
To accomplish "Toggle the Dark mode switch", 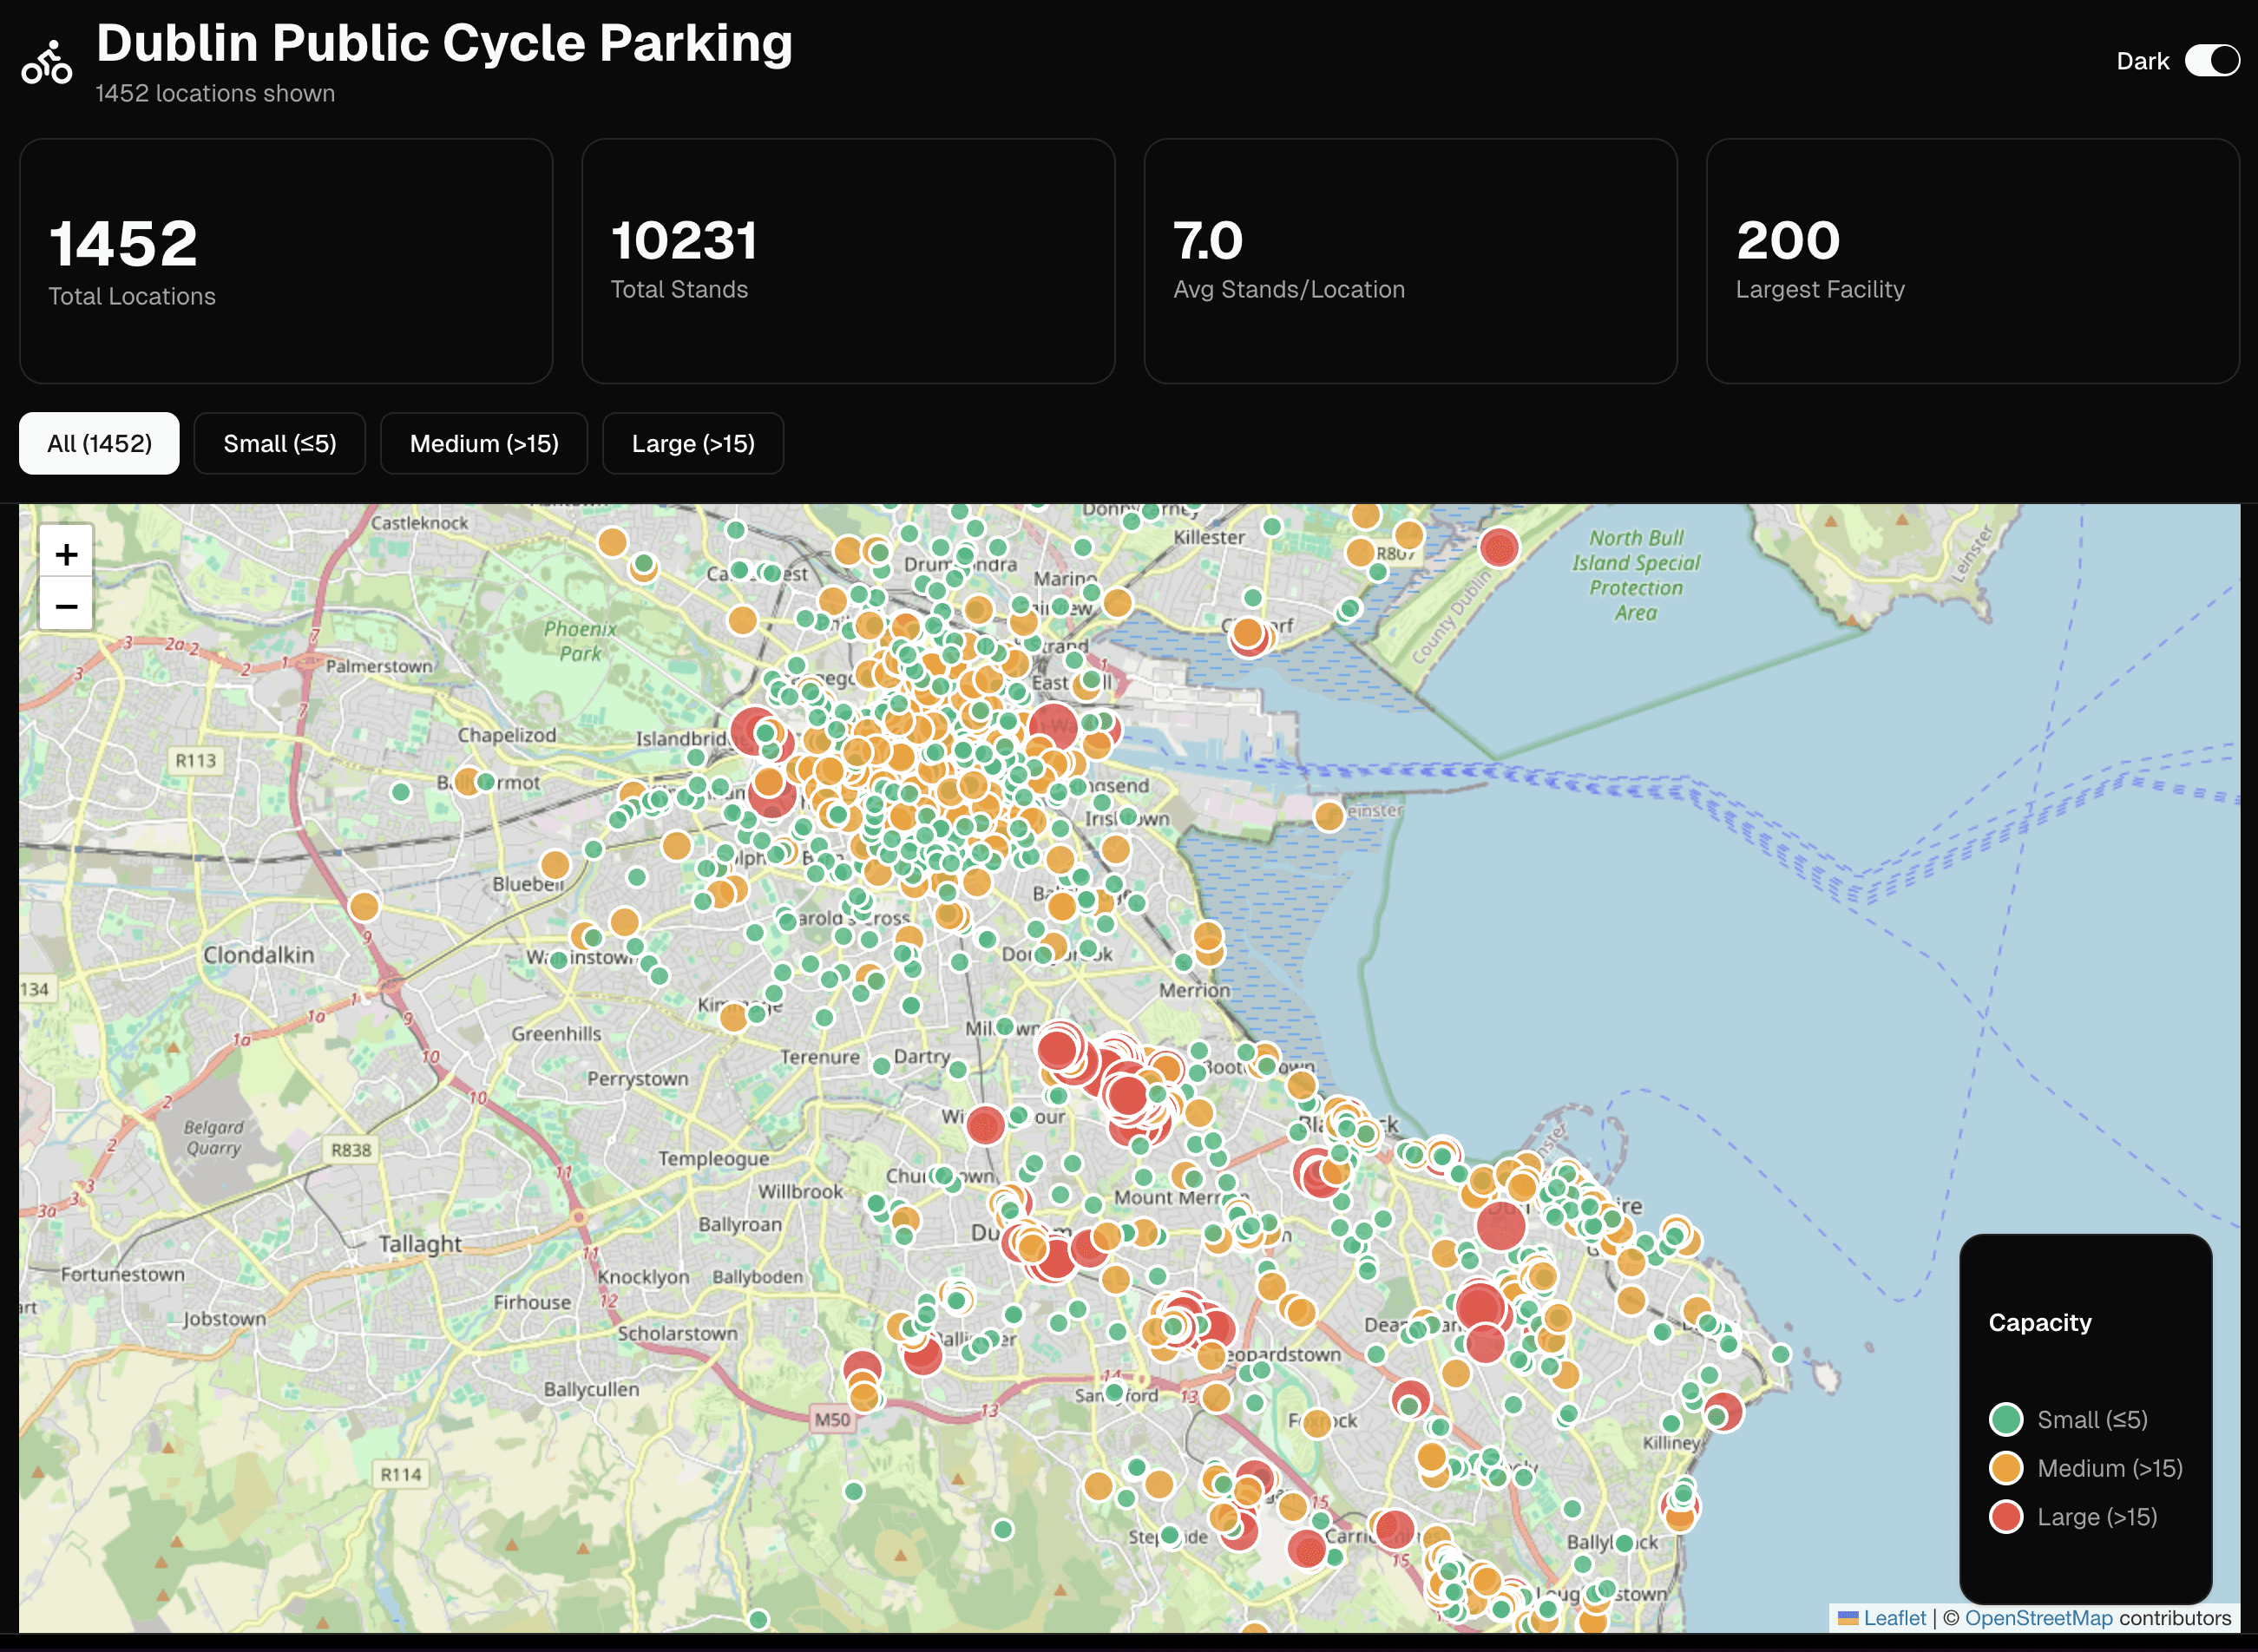I will 2211,61.
